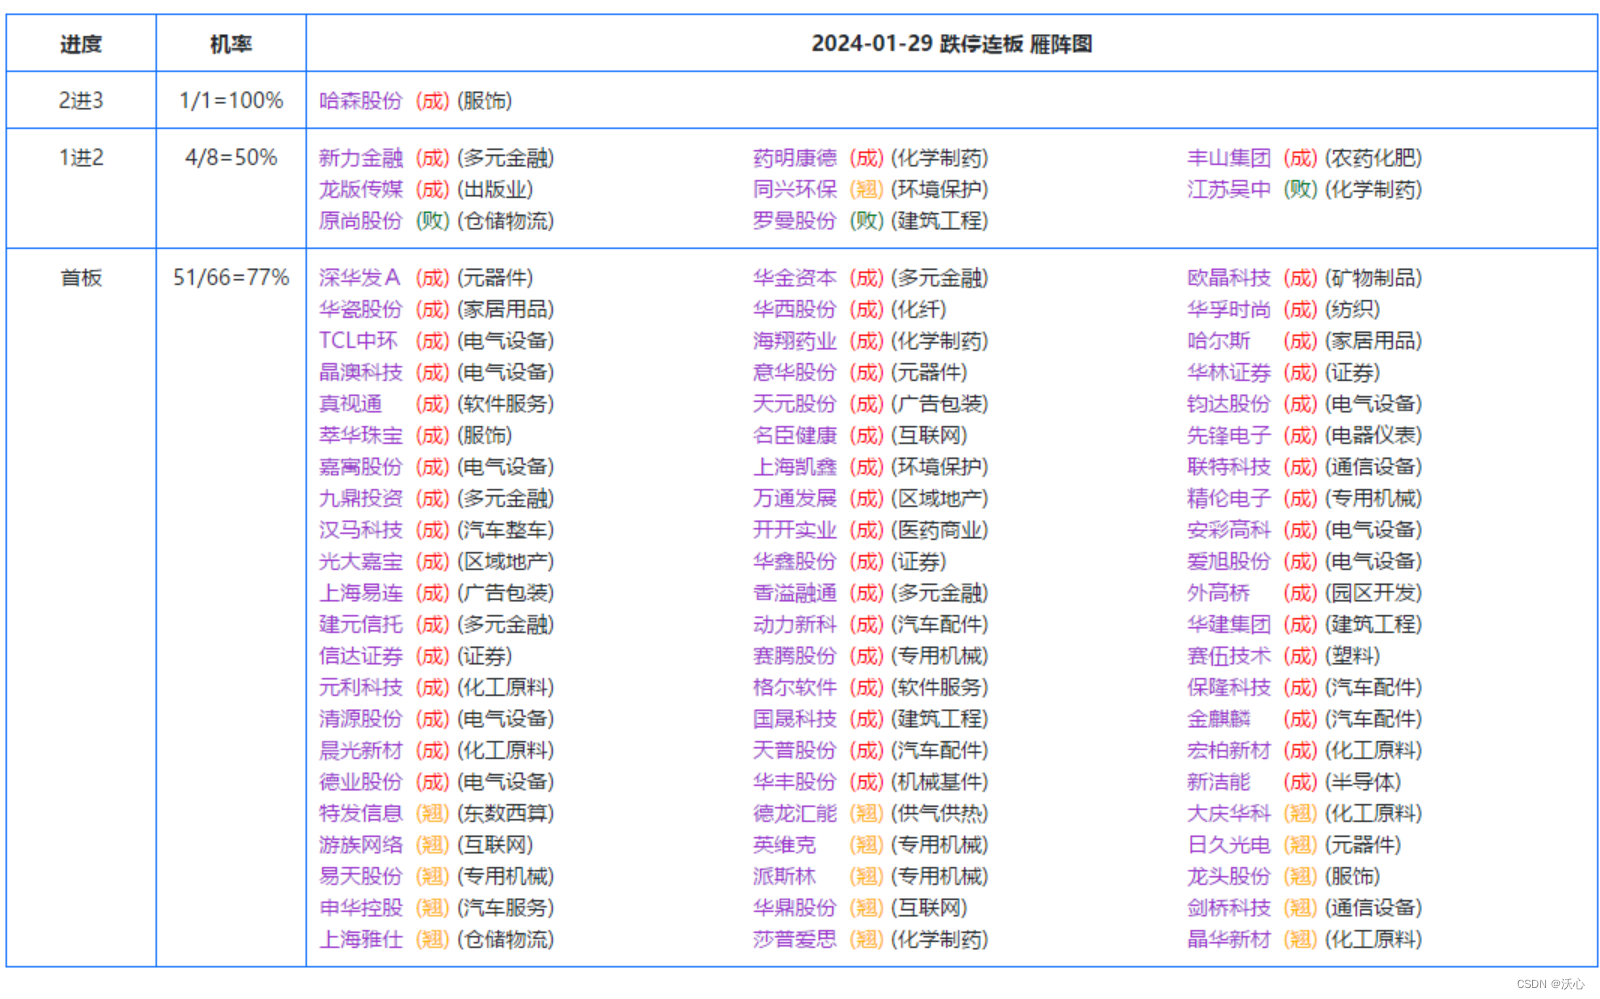
Task: Click the 机率 column header
Action: tap(231, 44)
